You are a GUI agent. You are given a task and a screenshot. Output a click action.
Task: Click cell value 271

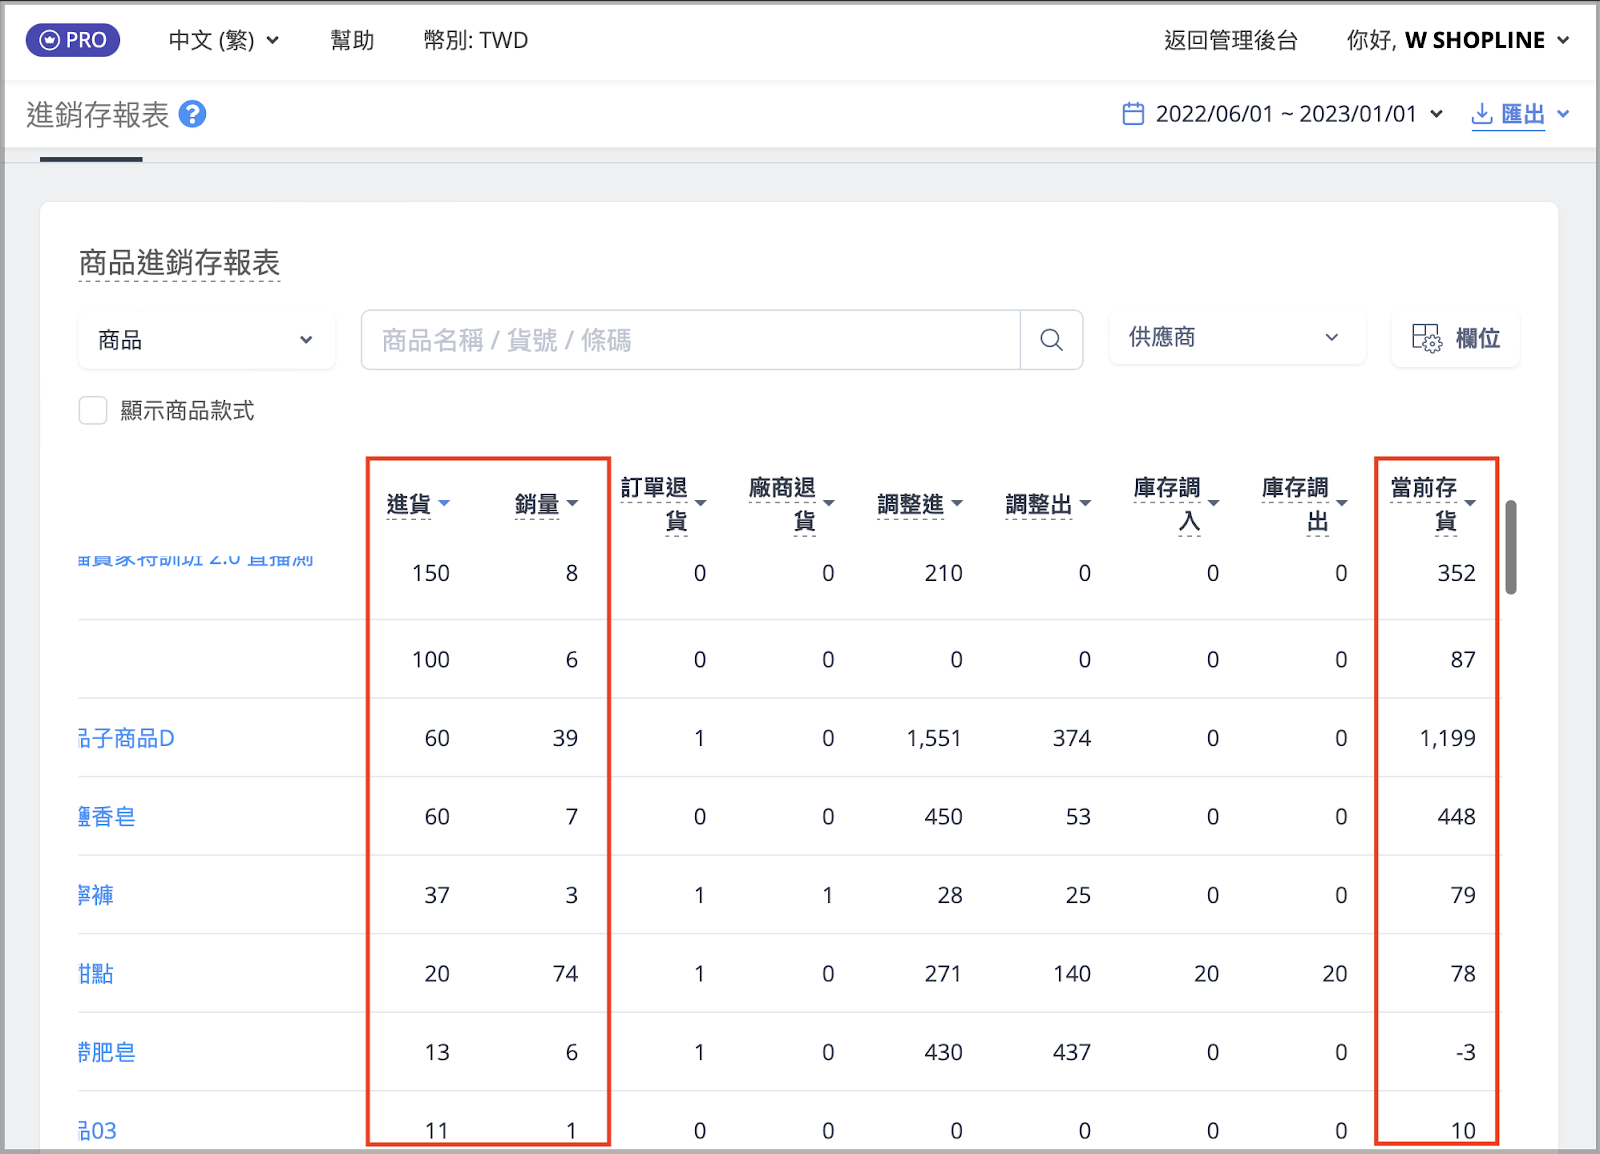(x=943, y=973)
